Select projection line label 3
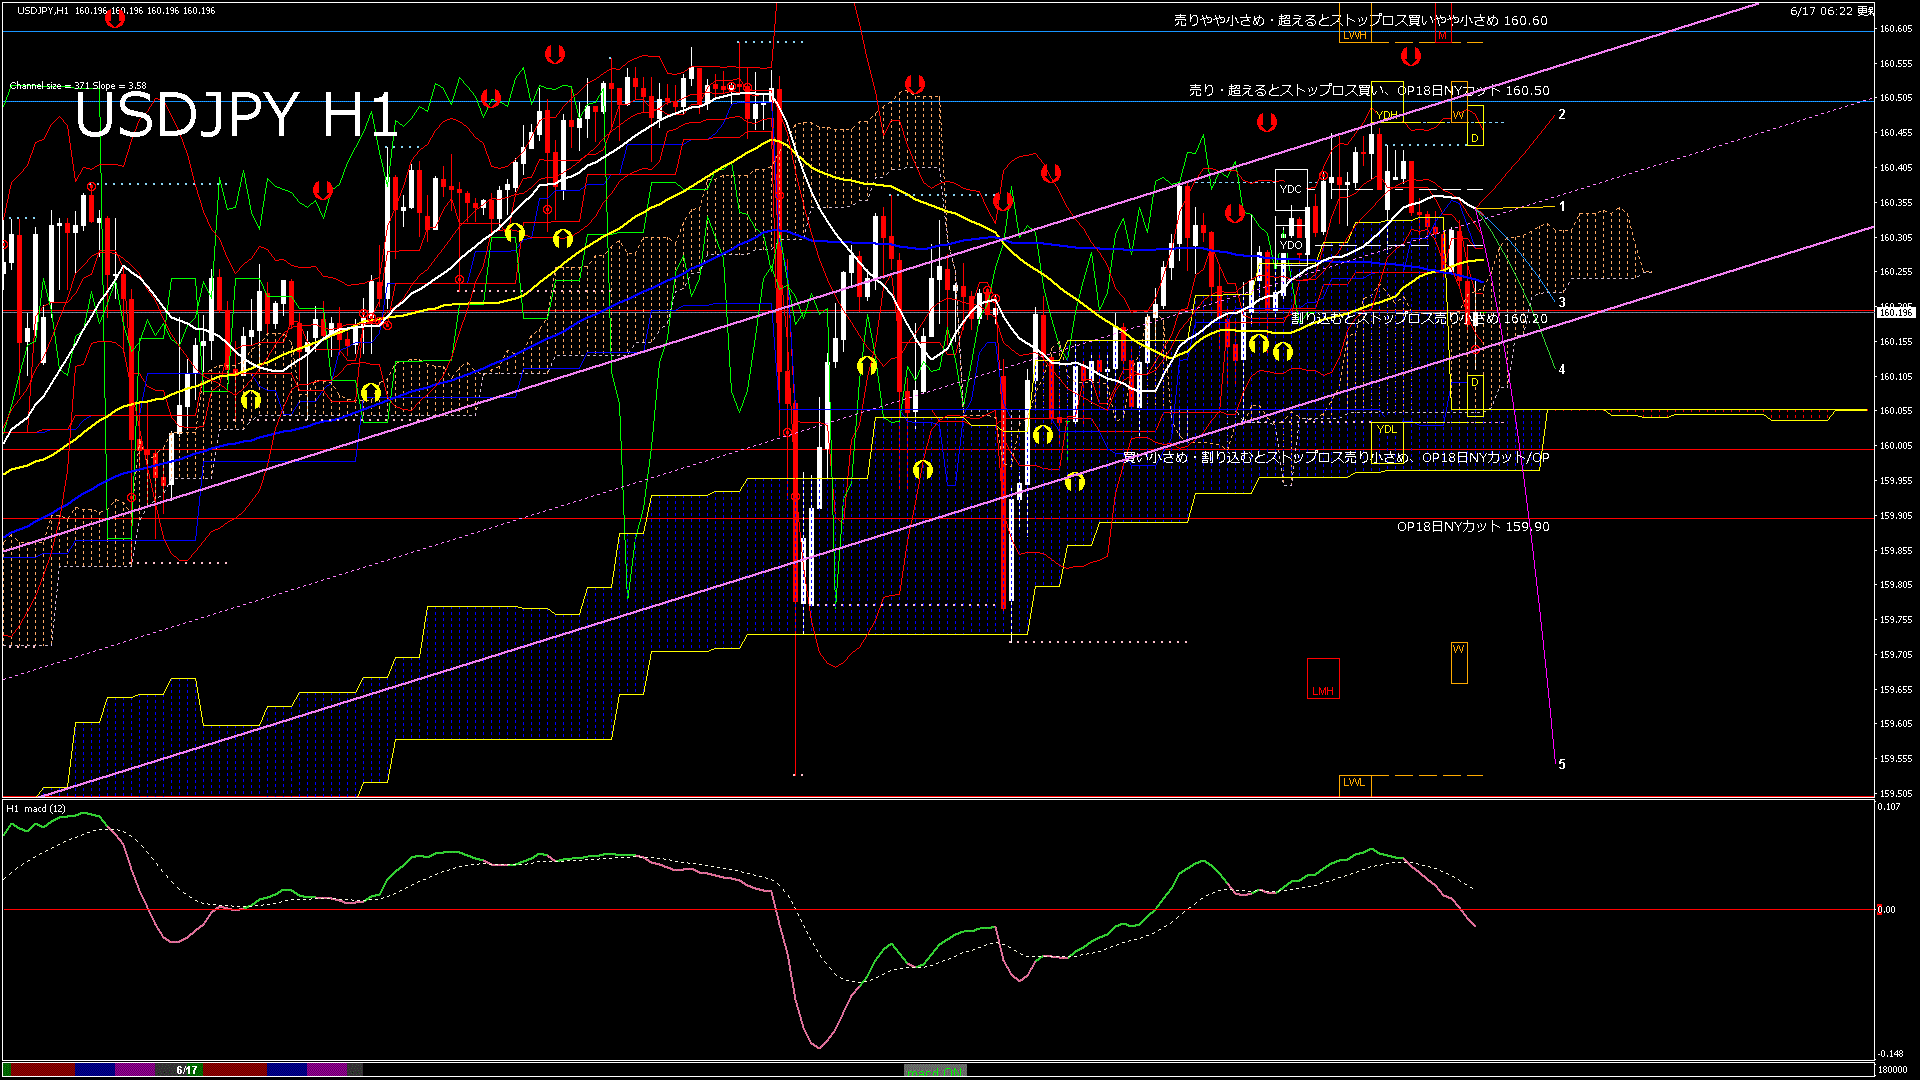Screen dimensions: 1920x1080 [1562, 303]
